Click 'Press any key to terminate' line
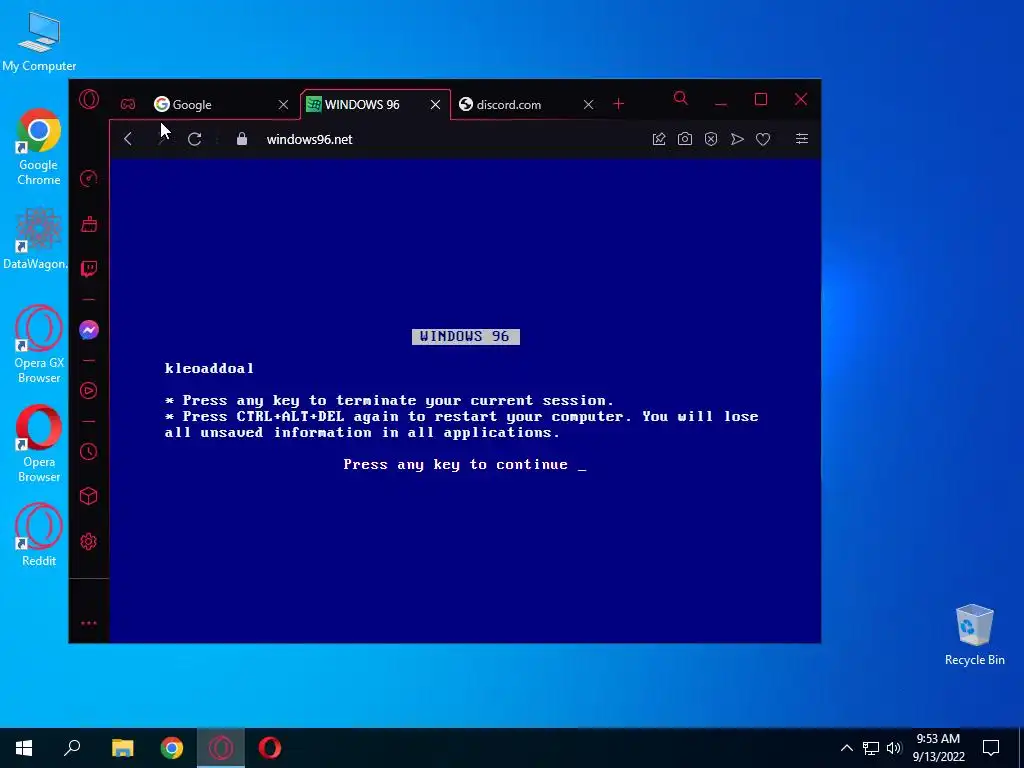 390,400
